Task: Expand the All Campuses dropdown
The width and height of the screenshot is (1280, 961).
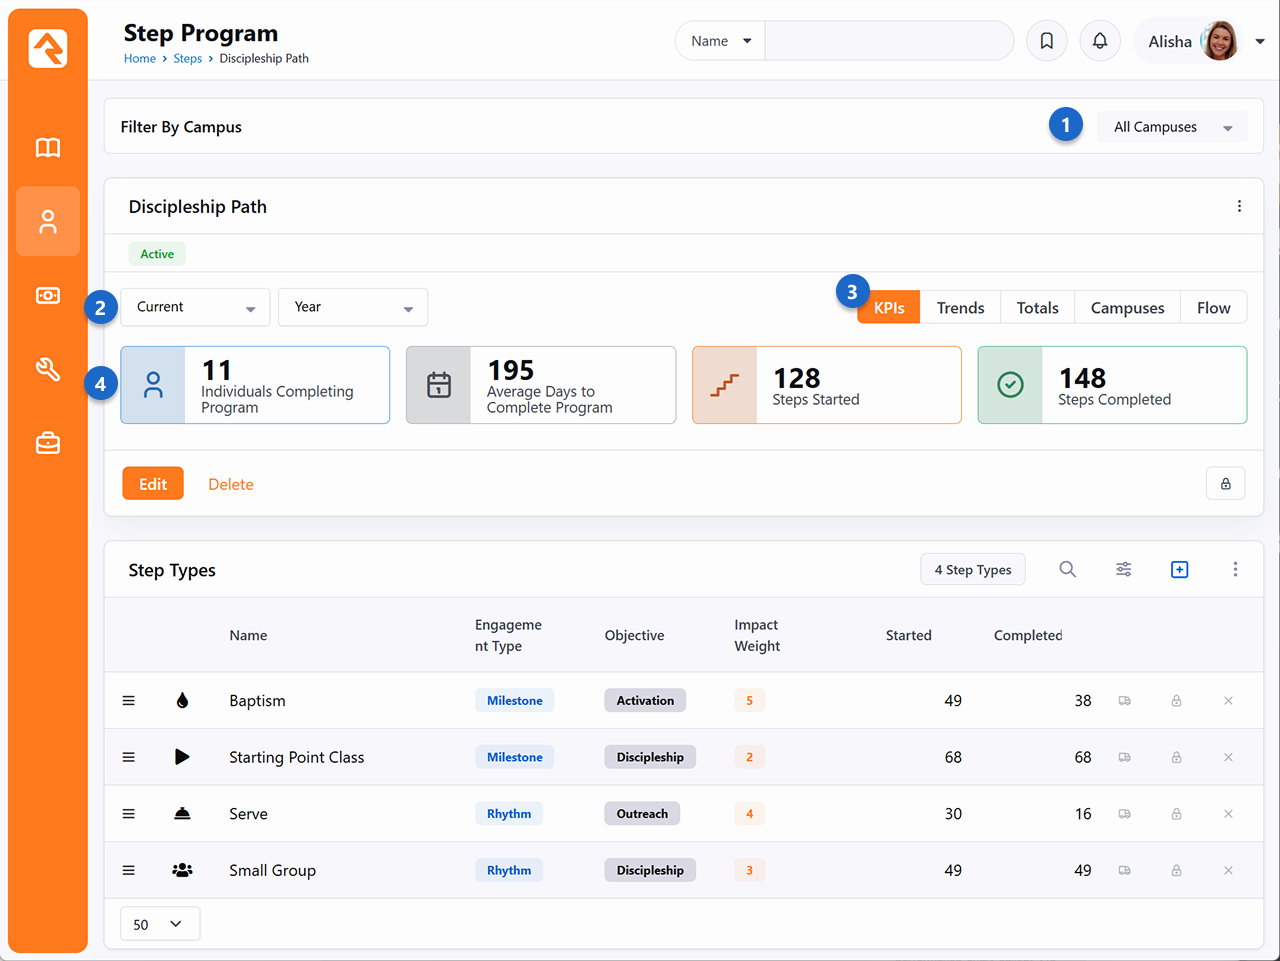Action: click(x=1172, y=127)
